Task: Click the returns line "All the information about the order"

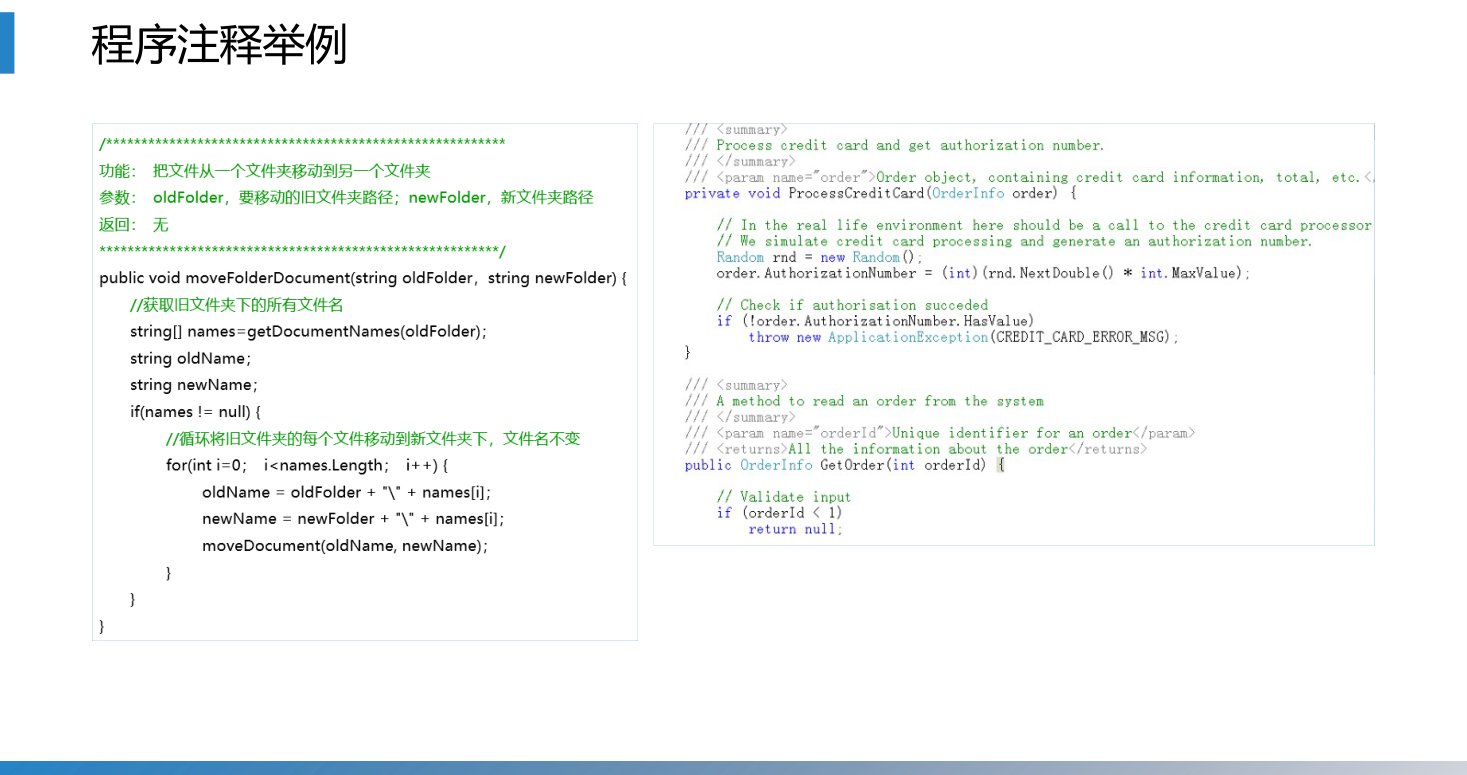Action: pyautogui.click(x=916, y=449)
